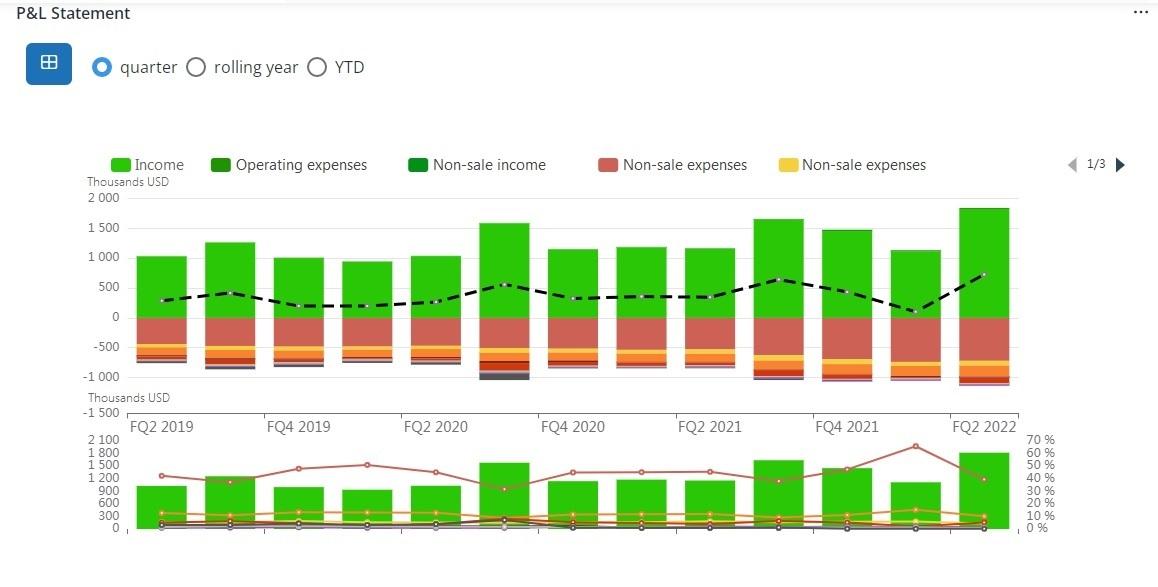Switch to the YTD radio option
The image size is (1158, 587).
point(317,67)
